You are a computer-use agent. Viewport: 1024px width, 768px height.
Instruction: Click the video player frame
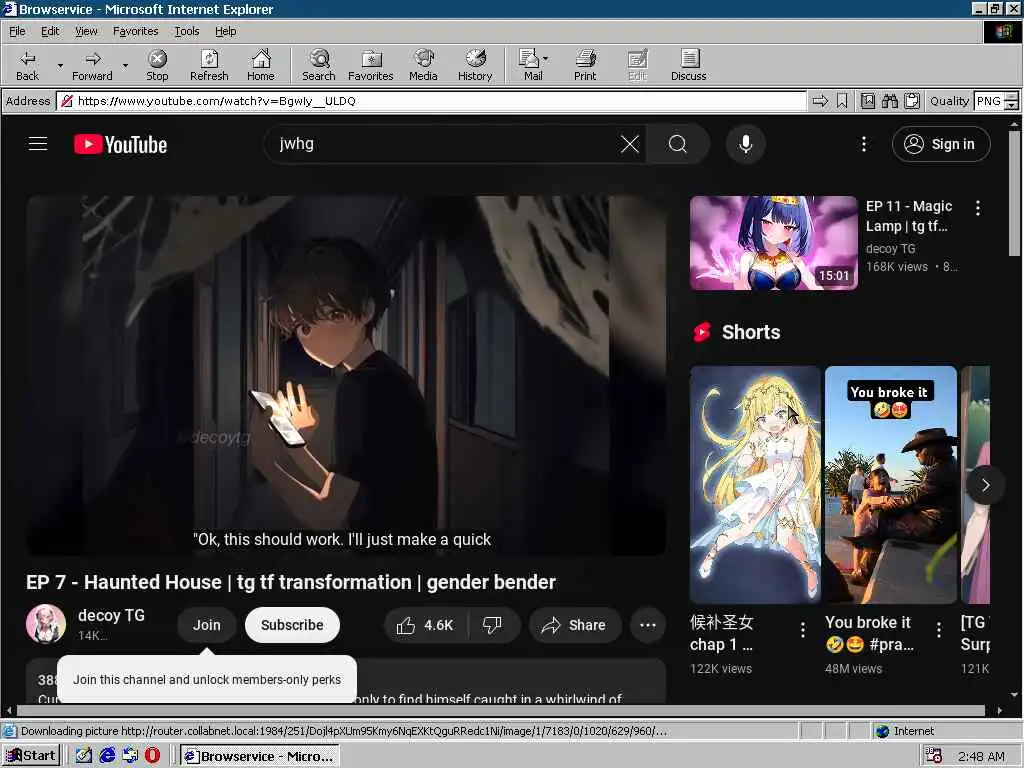(346, 376)
